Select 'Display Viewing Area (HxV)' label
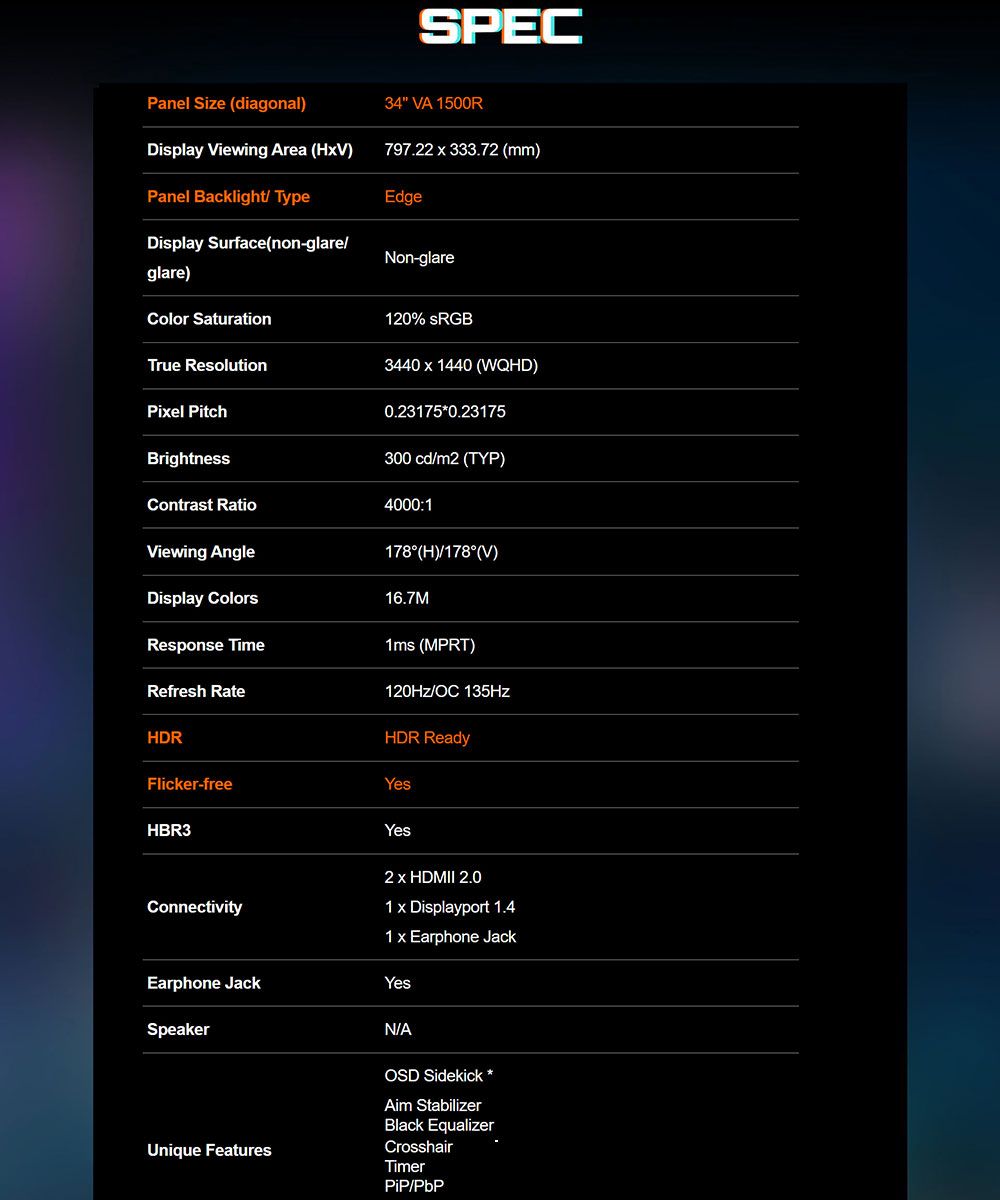This screenshot has width=1000, height=1200. coord(250,150)
